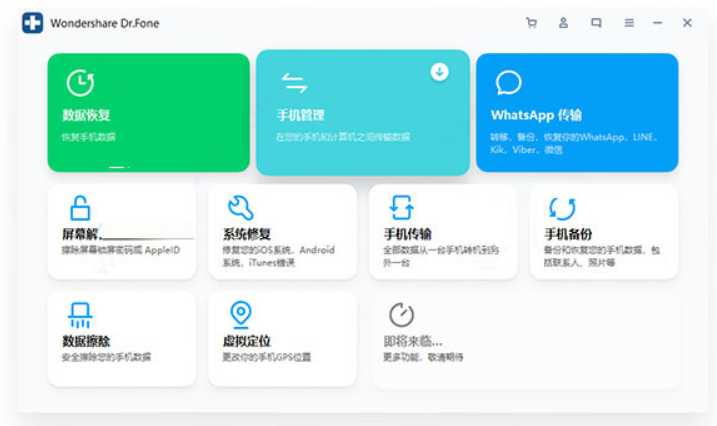This screenshot has width=717, height=426.
Task: Click the feedback message icon
Action: coord(596,22)
